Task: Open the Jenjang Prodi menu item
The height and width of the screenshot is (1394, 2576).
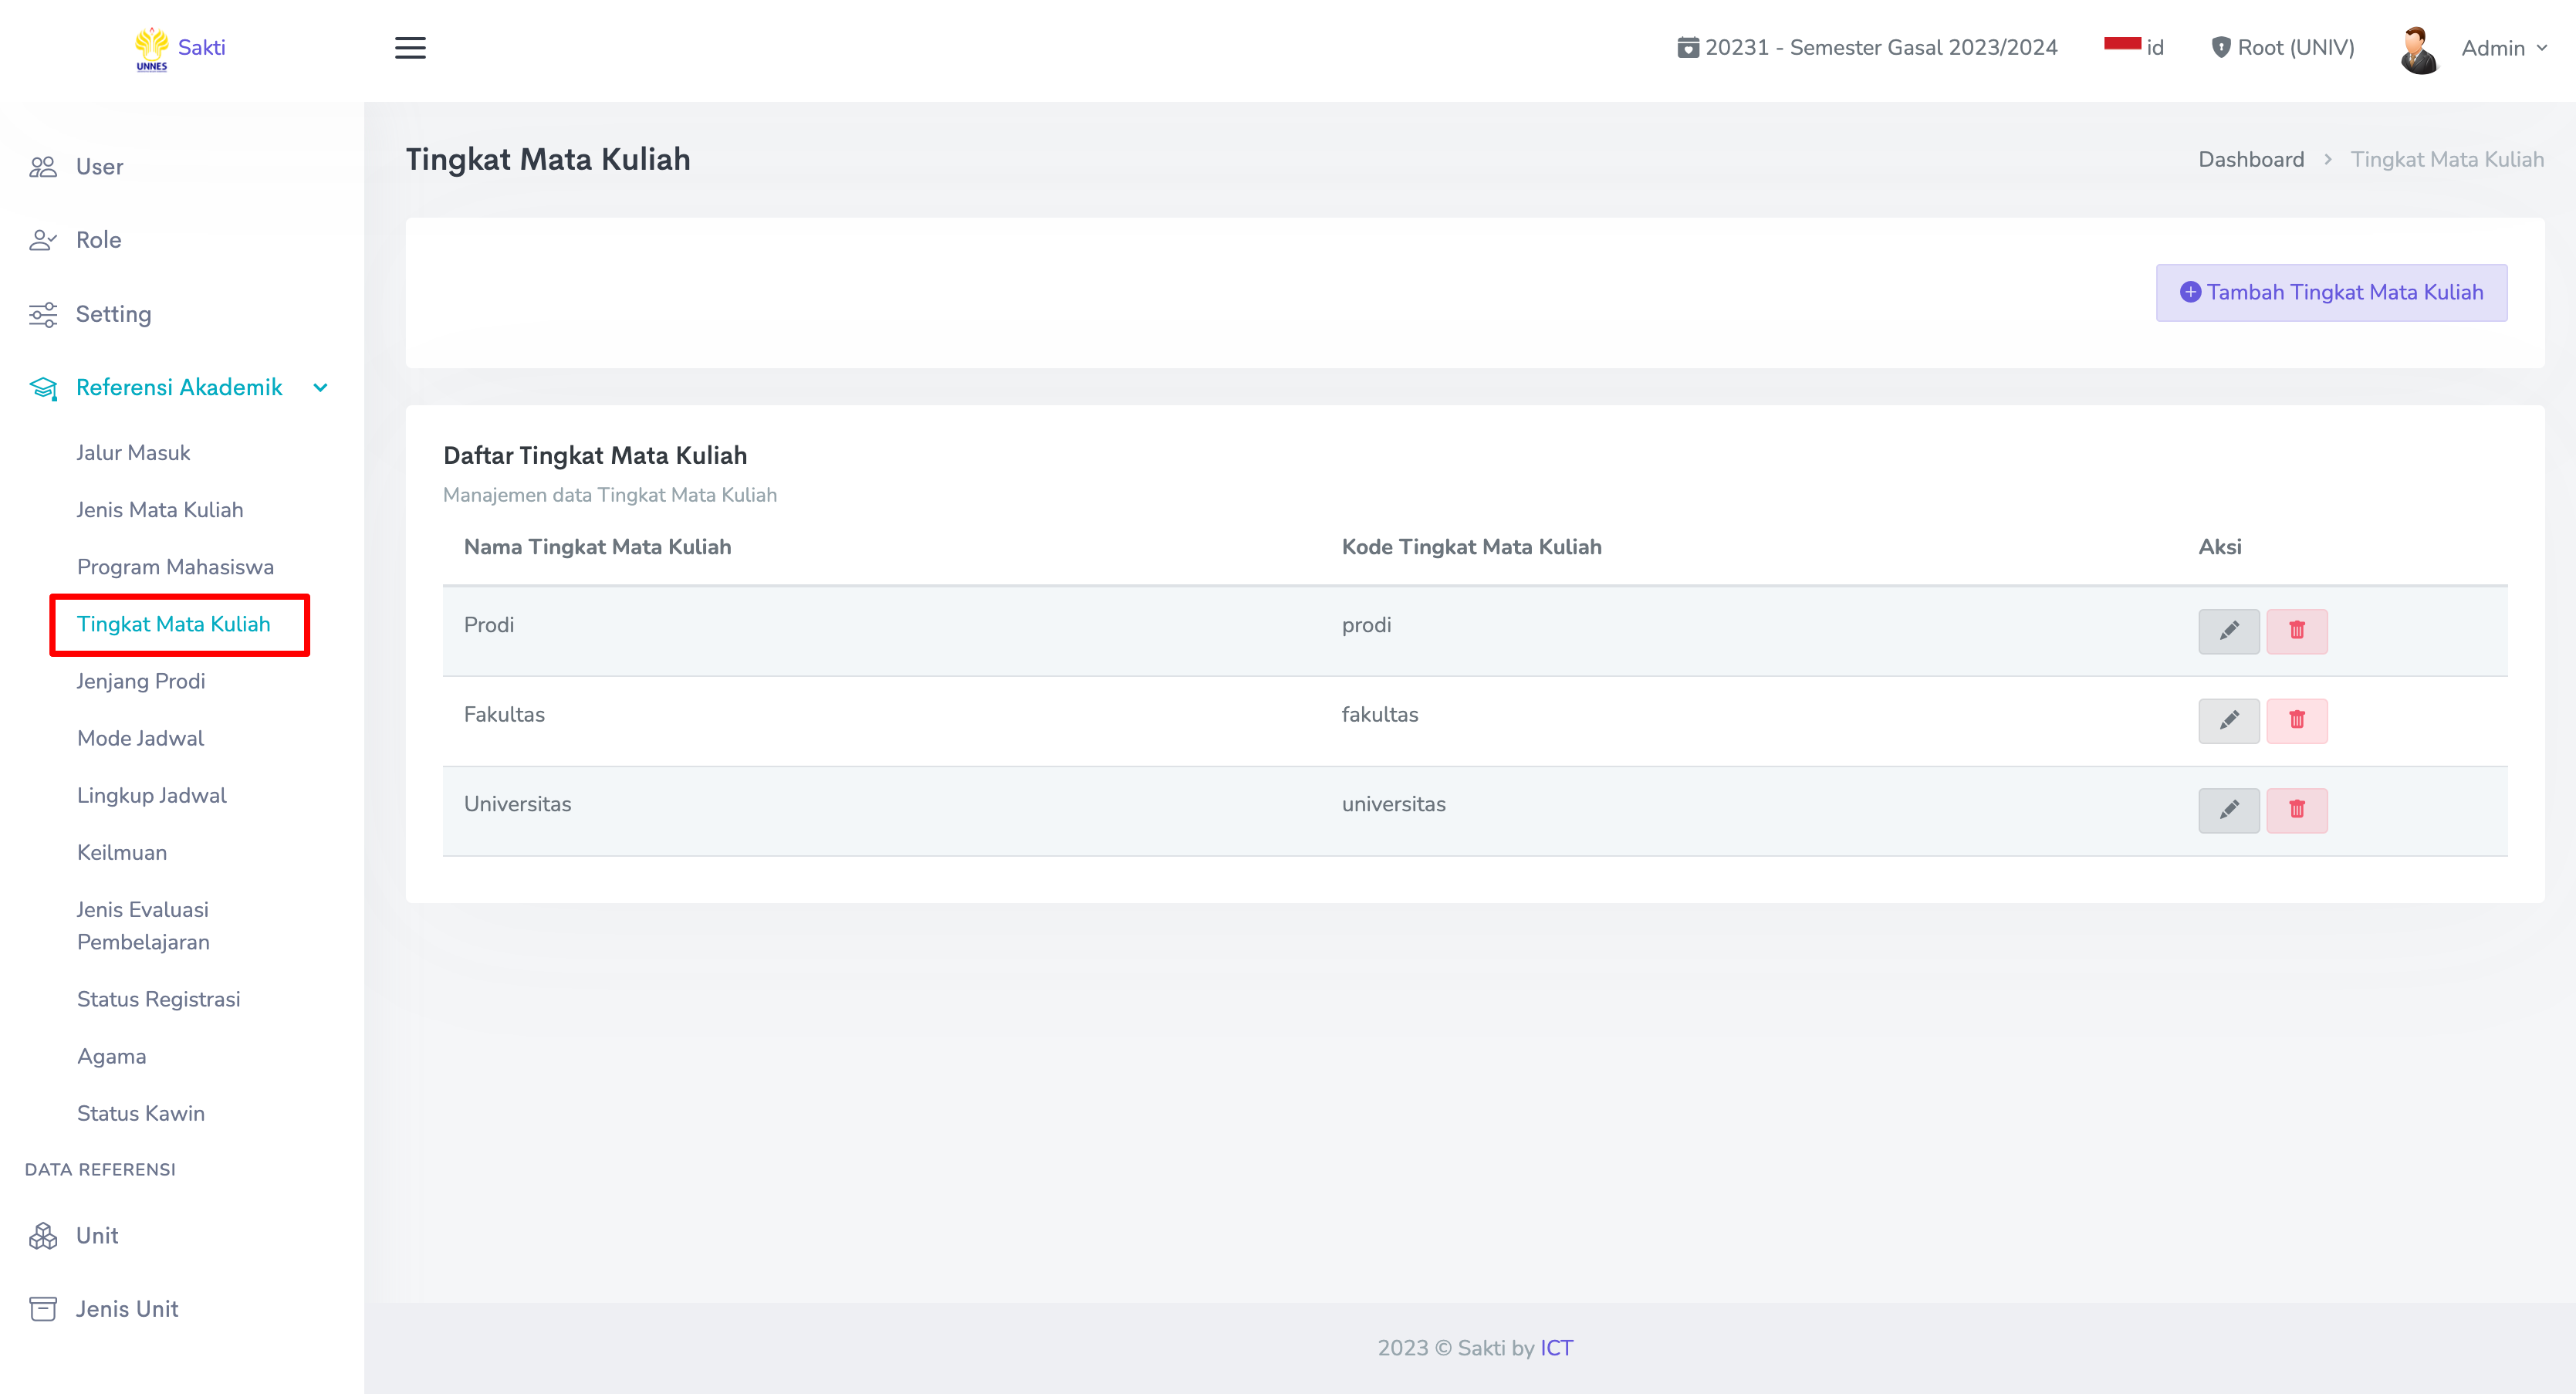Action: [141, 681]
